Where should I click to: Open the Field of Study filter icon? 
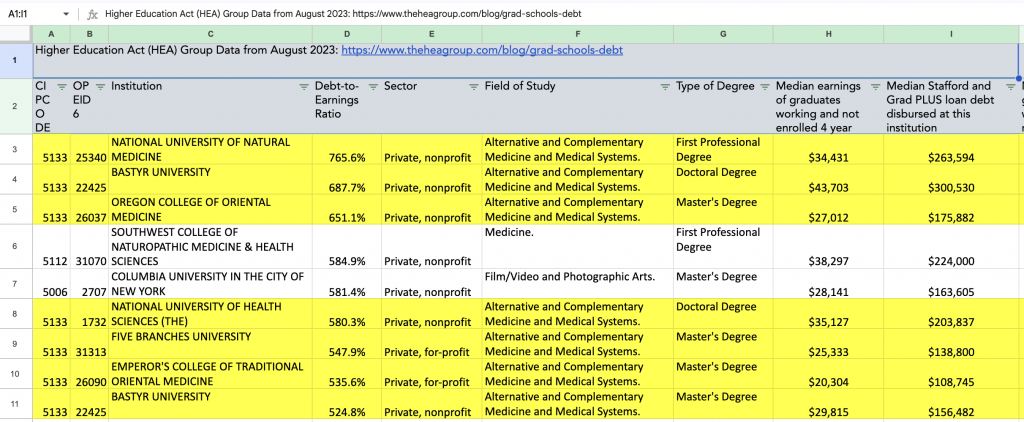click(665, 87)
